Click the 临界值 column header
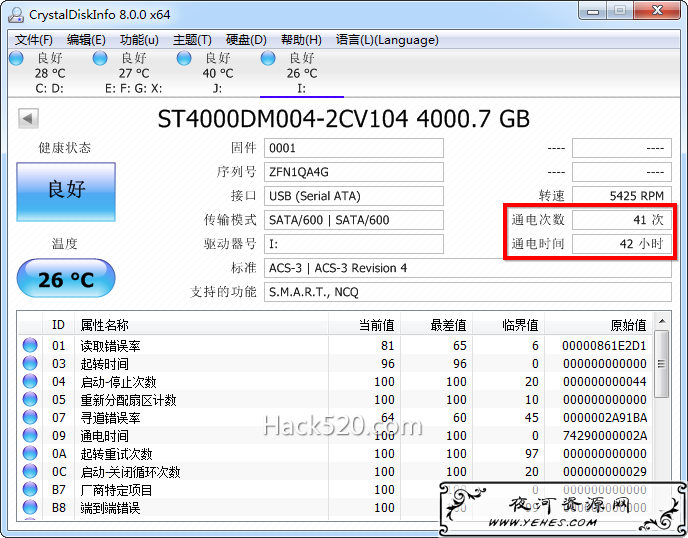Image resolution: width=688 pixels, height=538 pixels. pyautogui.click(x=509, y=325)
